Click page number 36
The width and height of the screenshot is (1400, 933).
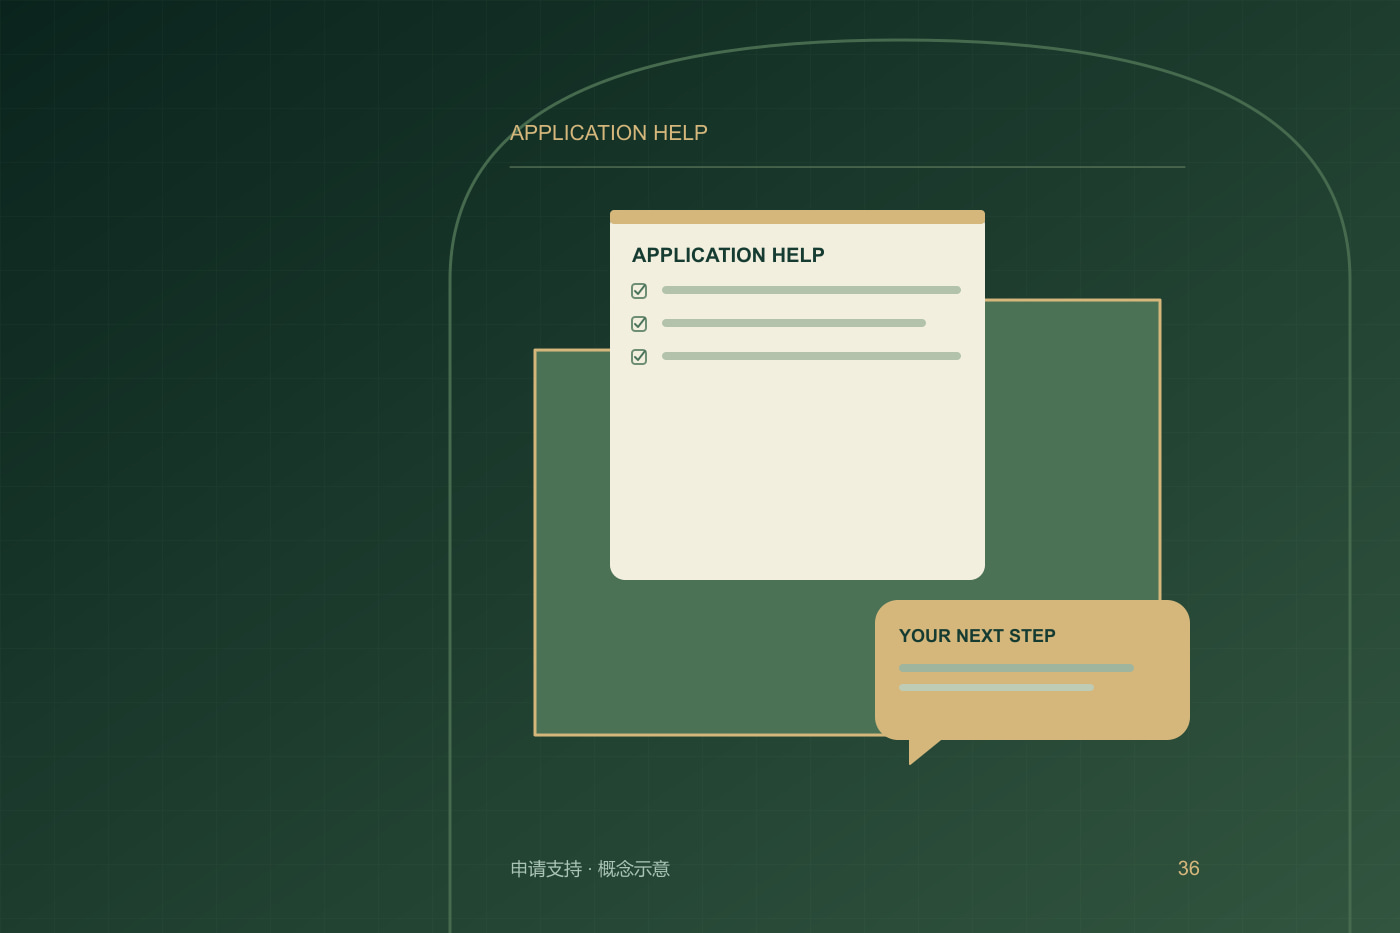(1188, 868)
